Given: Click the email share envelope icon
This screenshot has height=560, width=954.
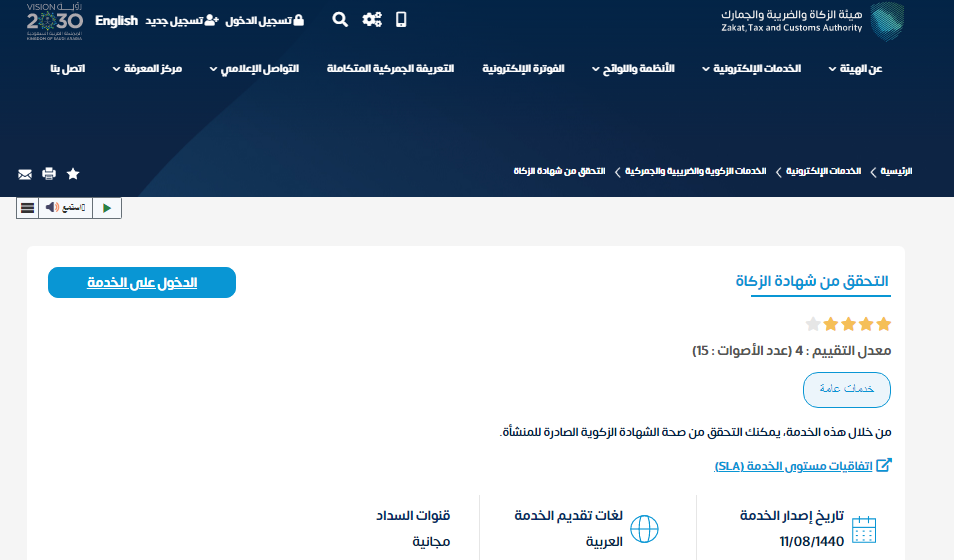Looking at the screenshot, I should point(25,174).
